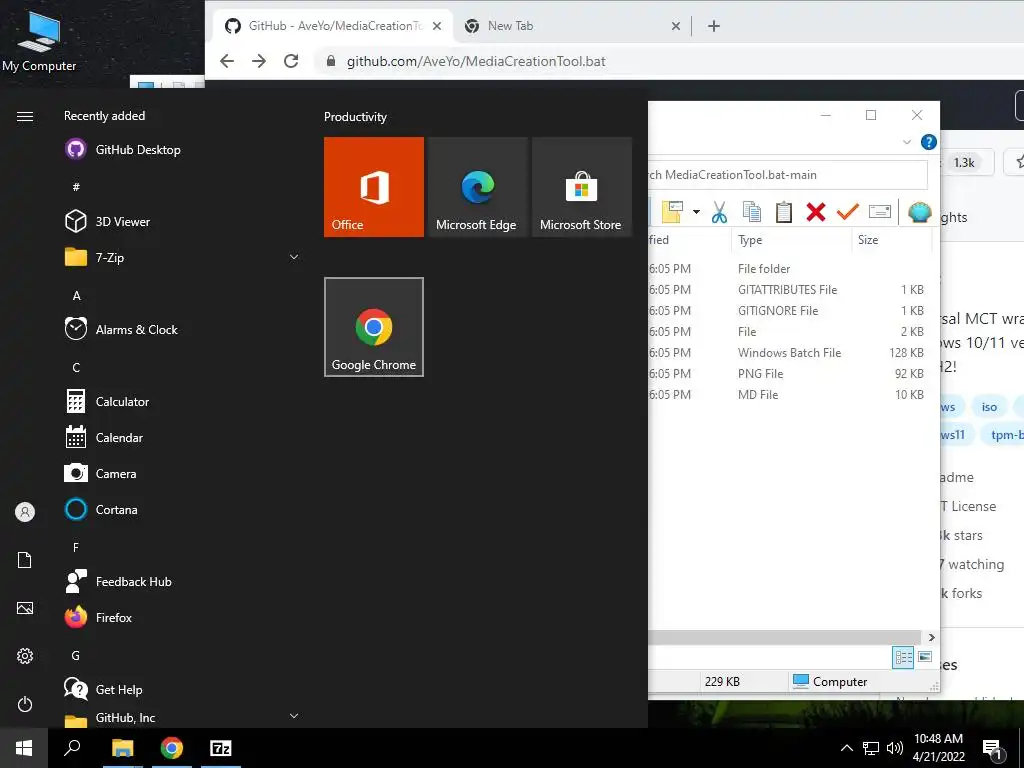
Task: Expand Start menu hamburger navigation
Action: click(25, 116)
